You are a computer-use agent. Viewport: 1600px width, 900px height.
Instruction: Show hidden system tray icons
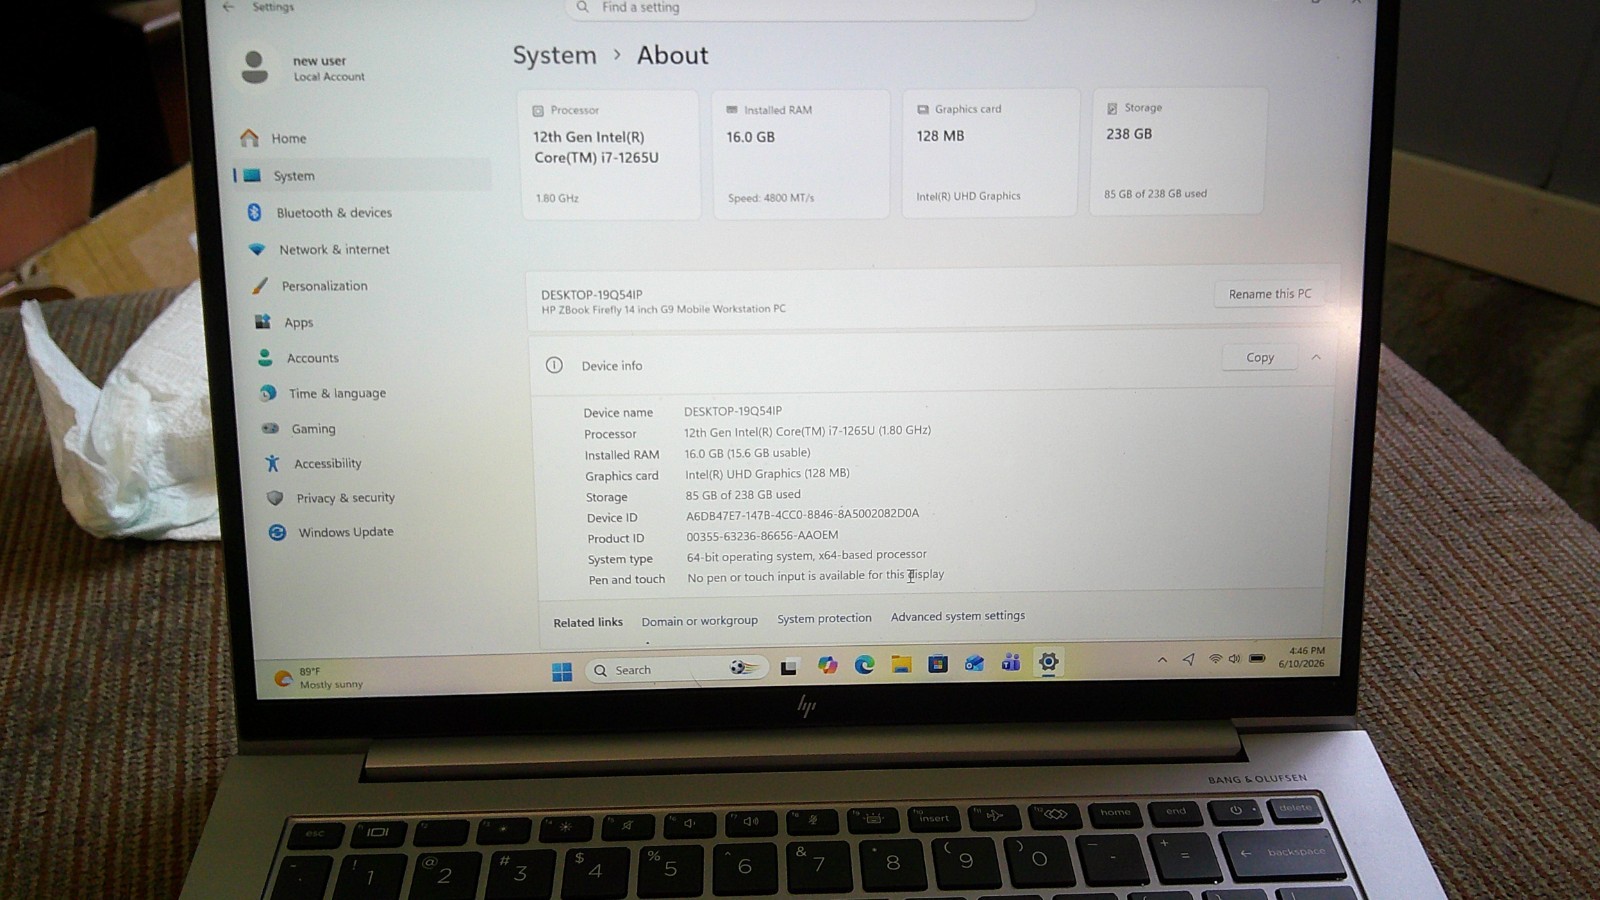1162,660
